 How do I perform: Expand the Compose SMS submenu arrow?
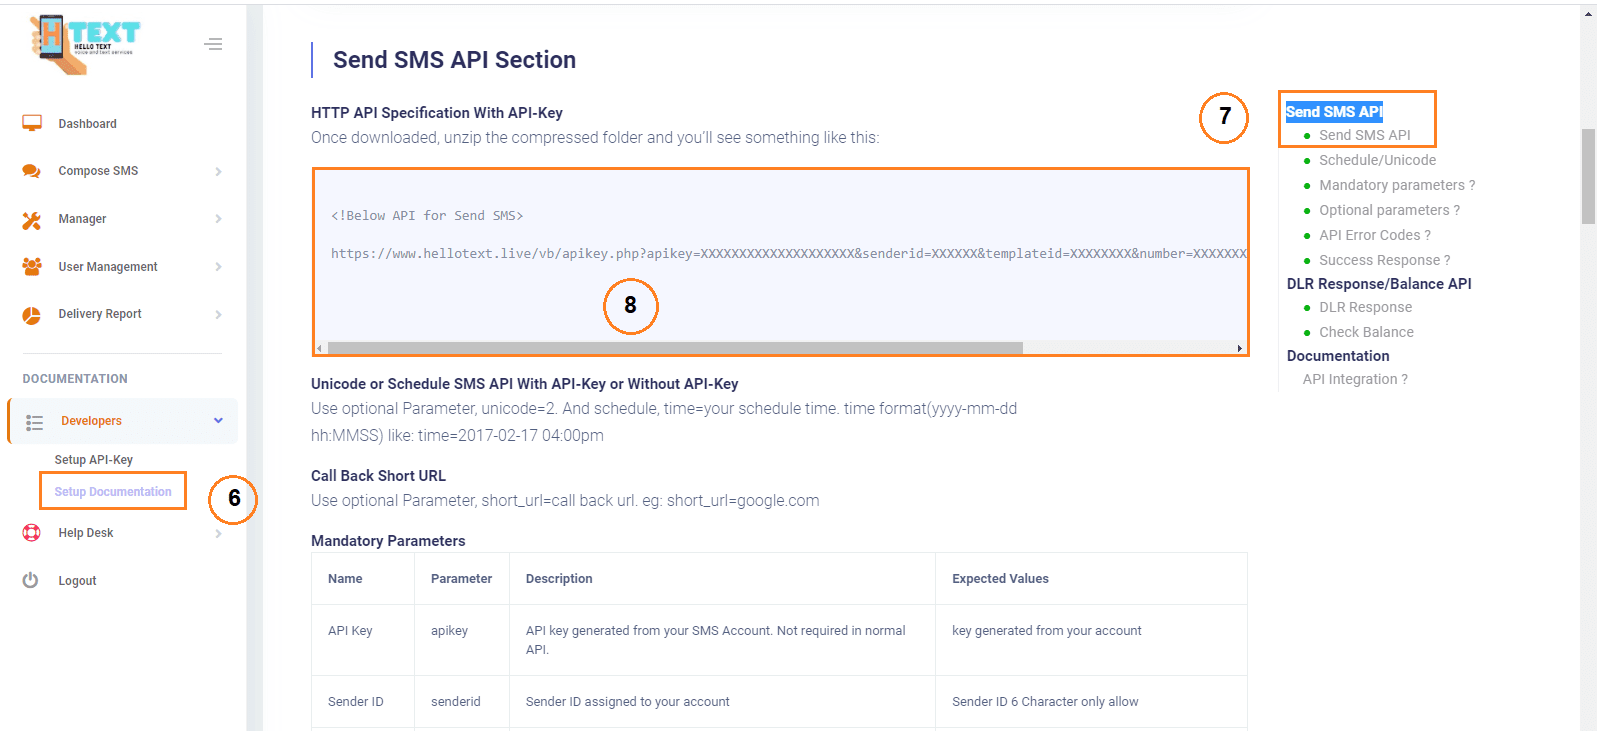[x=218, y=172]
